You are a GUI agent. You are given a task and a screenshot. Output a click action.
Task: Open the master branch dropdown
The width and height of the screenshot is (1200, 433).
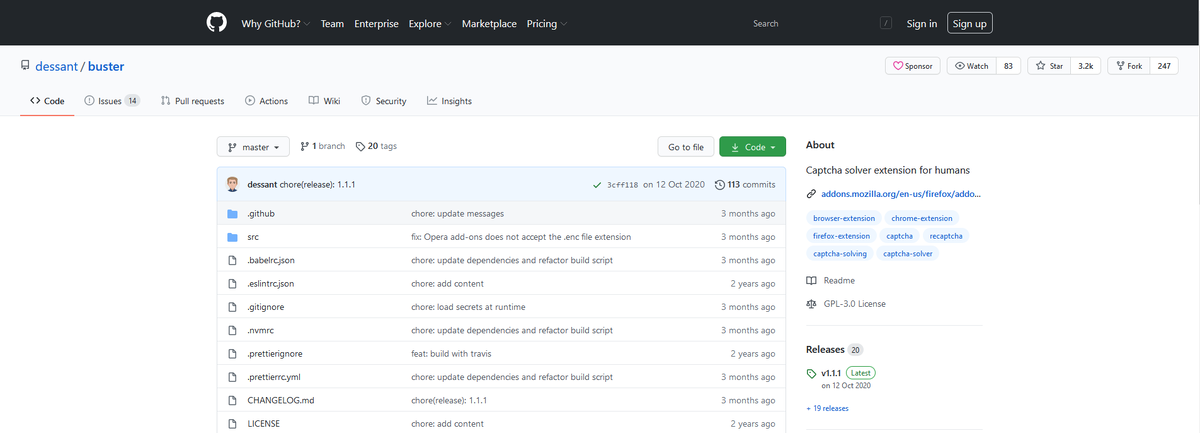click(x=254, y=147)
